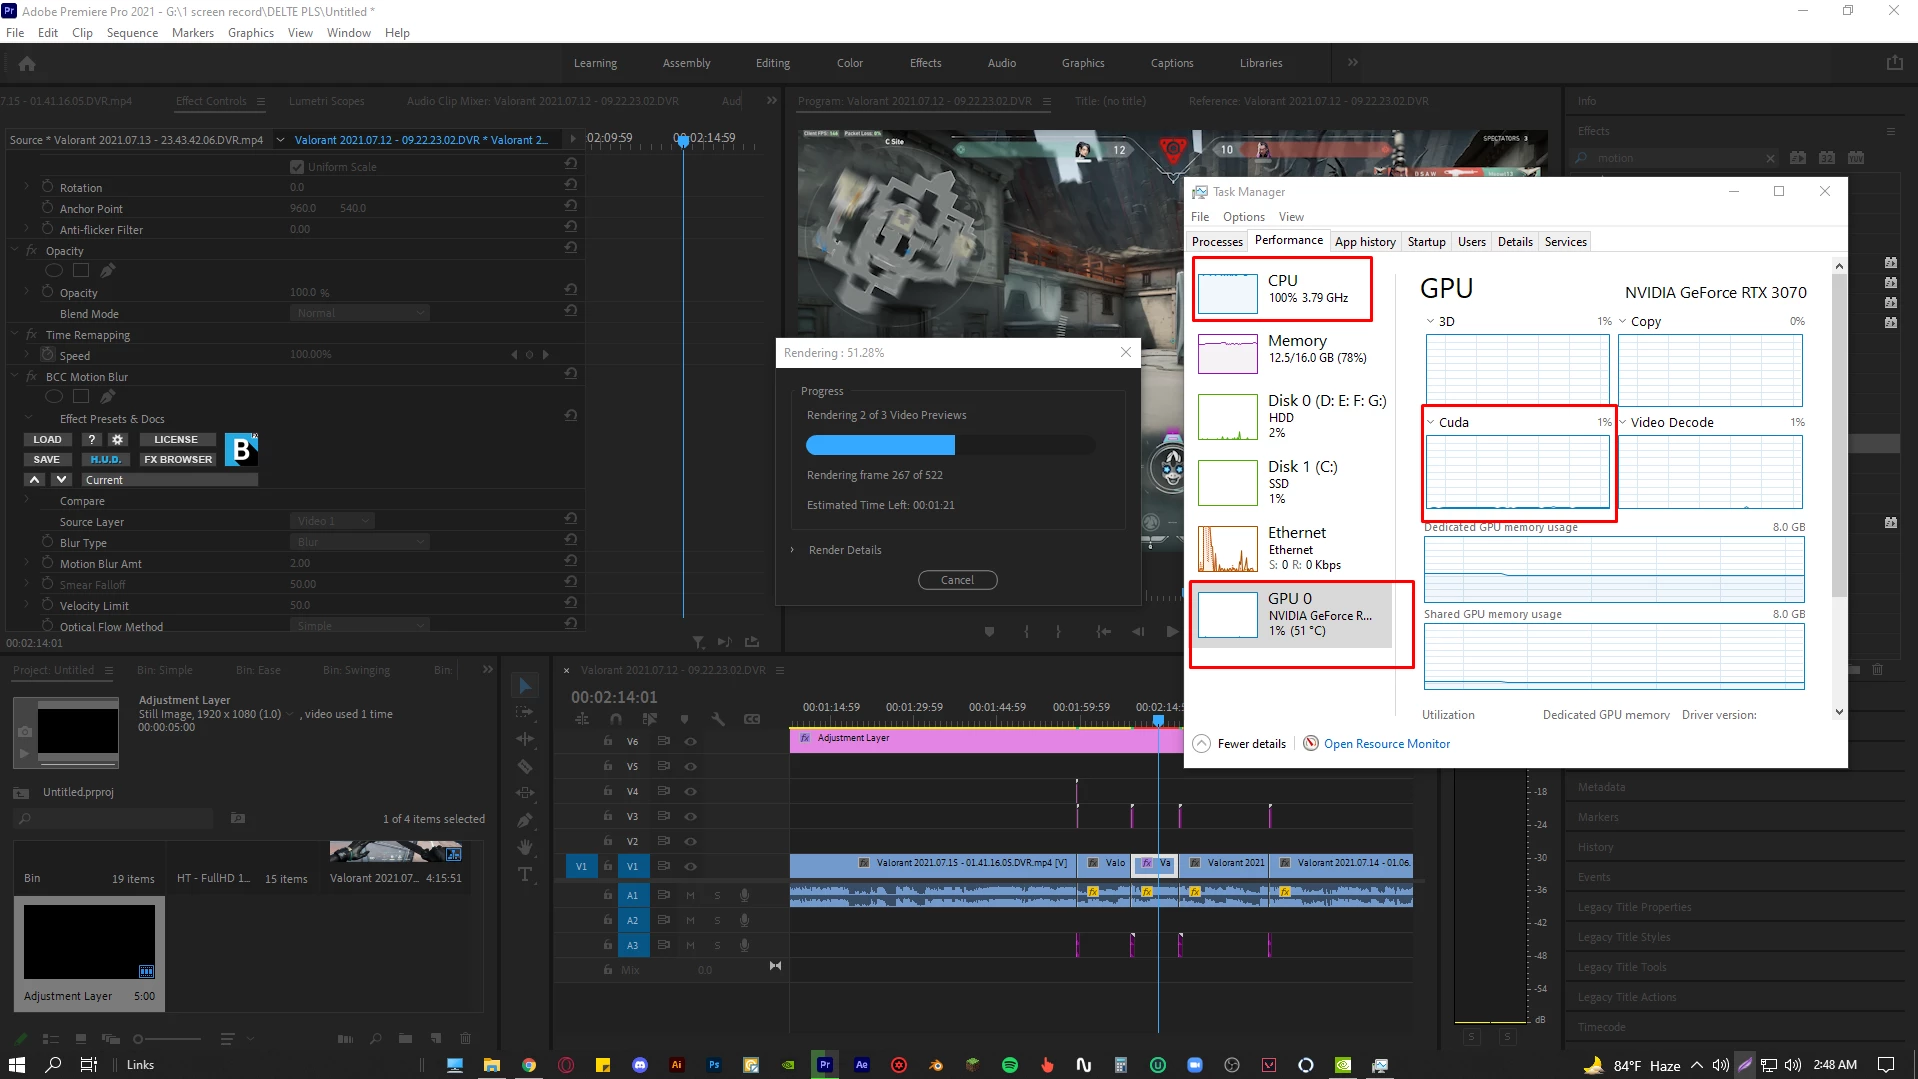Open the Markers menu
The height and width of the screenshot is (1079, 1918).
[193, 33]
